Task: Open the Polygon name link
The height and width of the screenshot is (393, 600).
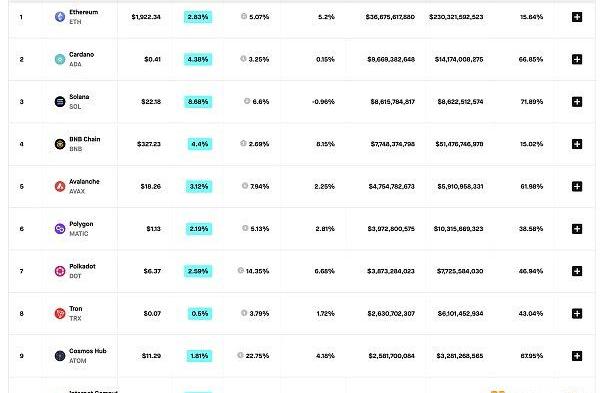Action: point(81,224)
